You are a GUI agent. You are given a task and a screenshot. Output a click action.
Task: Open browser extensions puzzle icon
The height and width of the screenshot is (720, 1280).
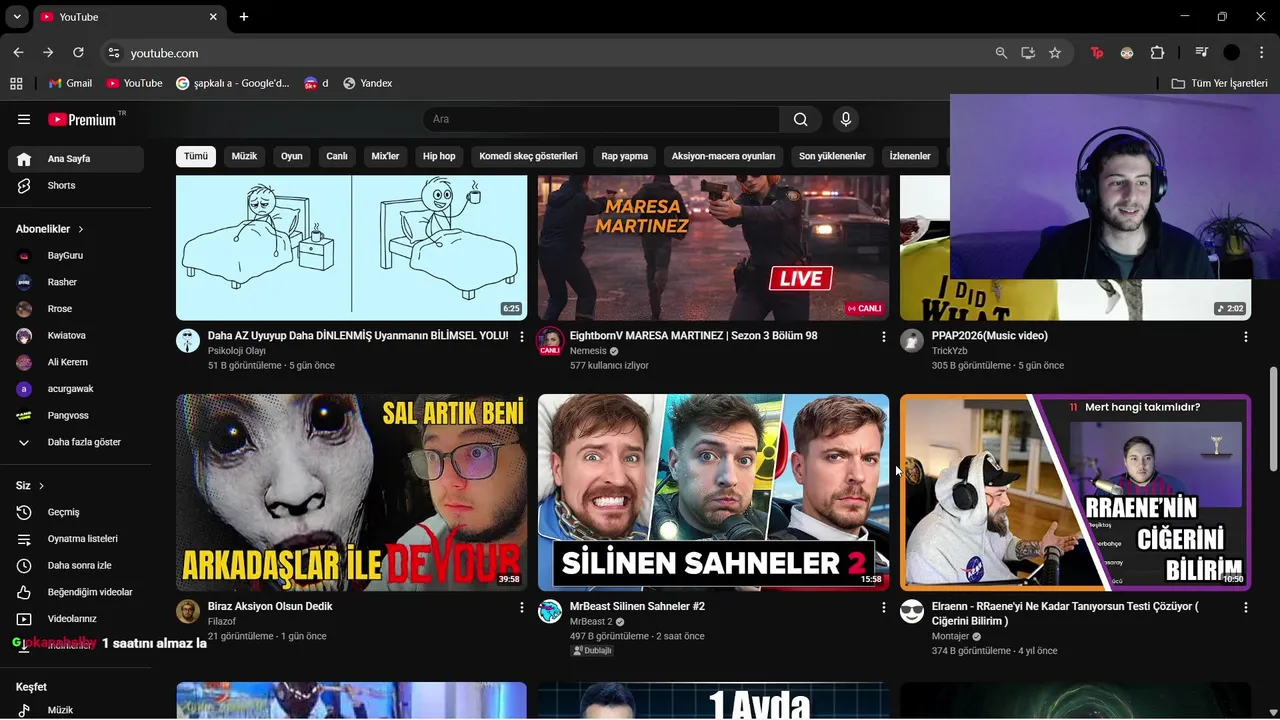[1158, 53]
